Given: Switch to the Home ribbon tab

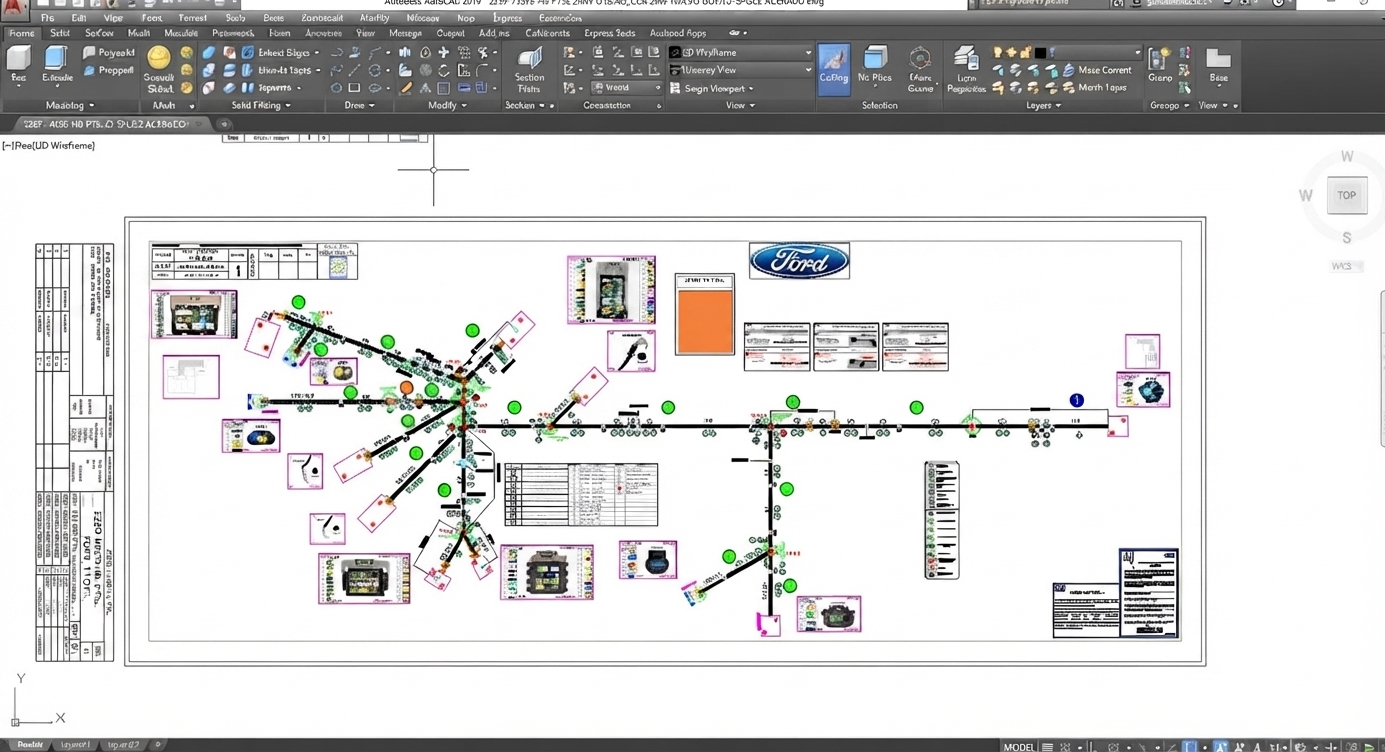Looking at the screenshot, I should (x=21, y=33).
